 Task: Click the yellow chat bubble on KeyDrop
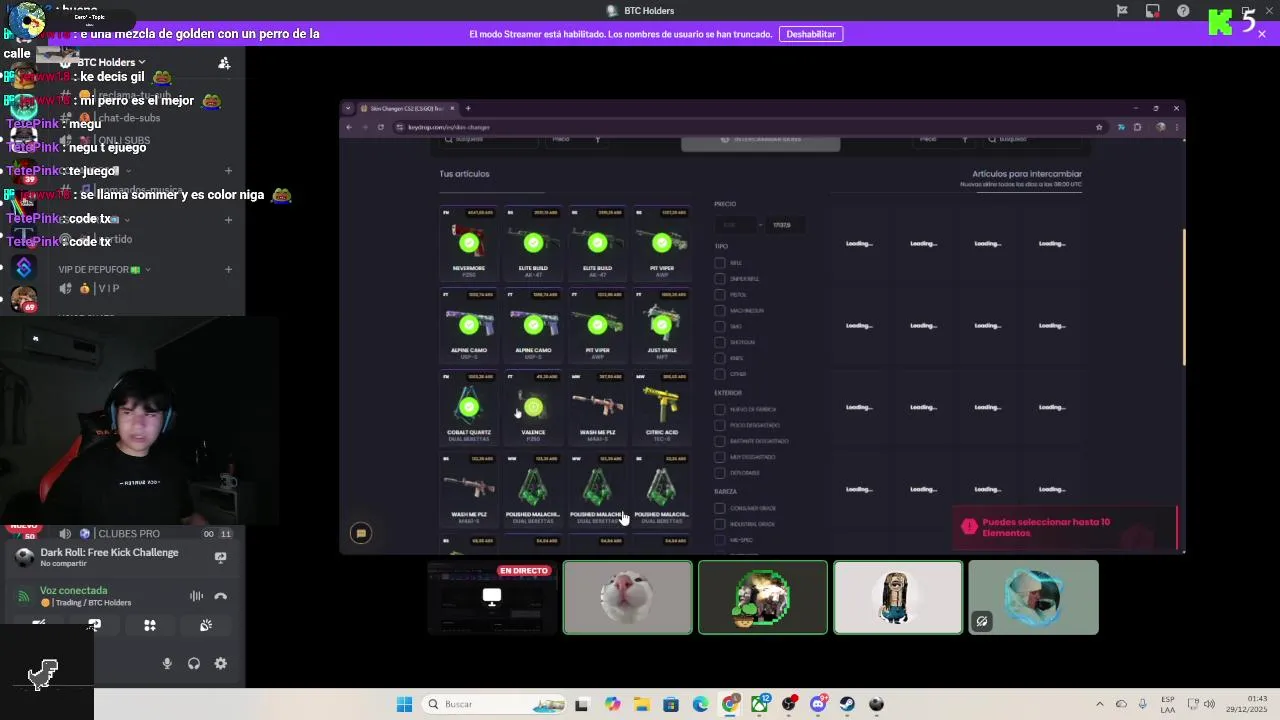coord(361,534)
